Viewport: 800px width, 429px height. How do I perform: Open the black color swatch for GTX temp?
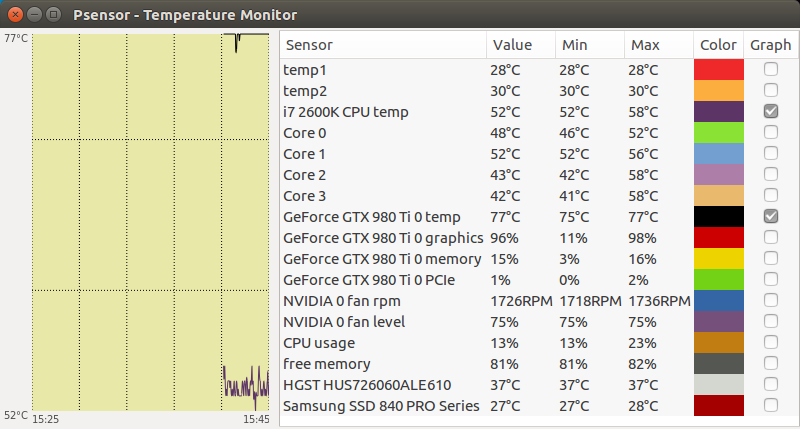718,216
